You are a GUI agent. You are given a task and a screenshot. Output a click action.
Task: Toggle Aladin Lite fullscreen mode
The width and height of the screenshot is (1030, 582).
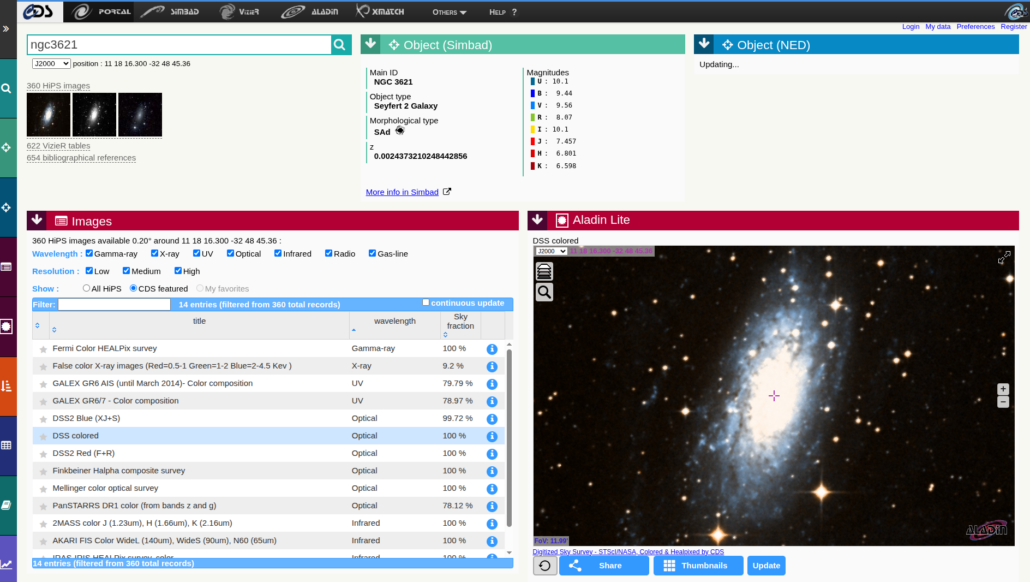click(1004, 259)
